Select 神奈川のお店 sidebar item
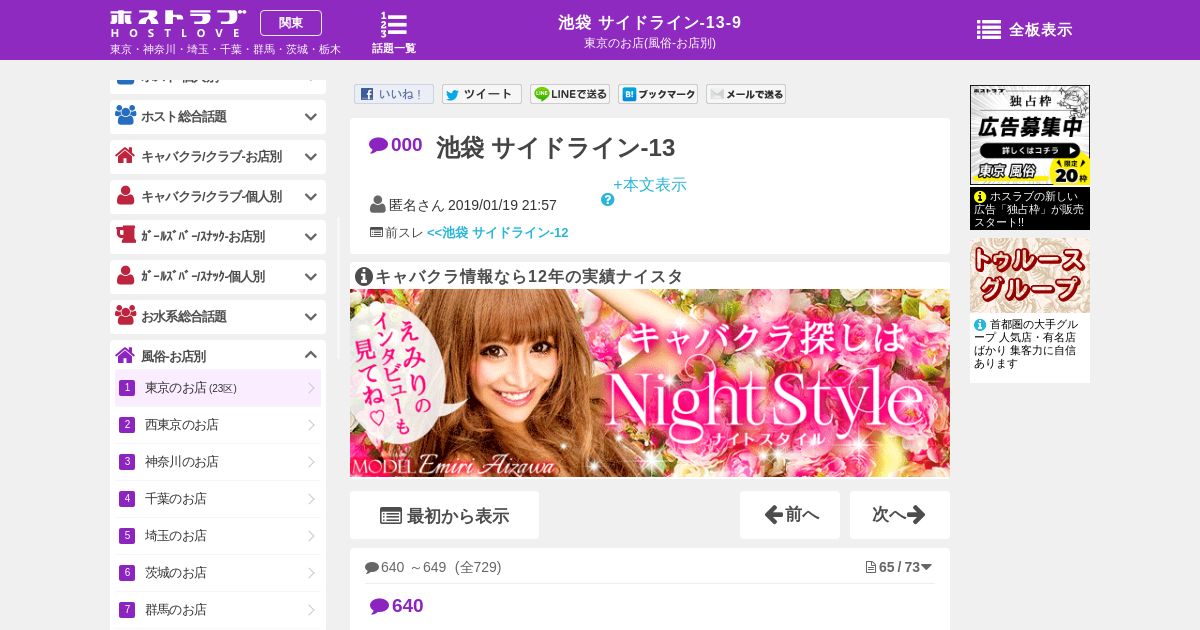Screen dimensions: 1200x630 tap(218, 462)
